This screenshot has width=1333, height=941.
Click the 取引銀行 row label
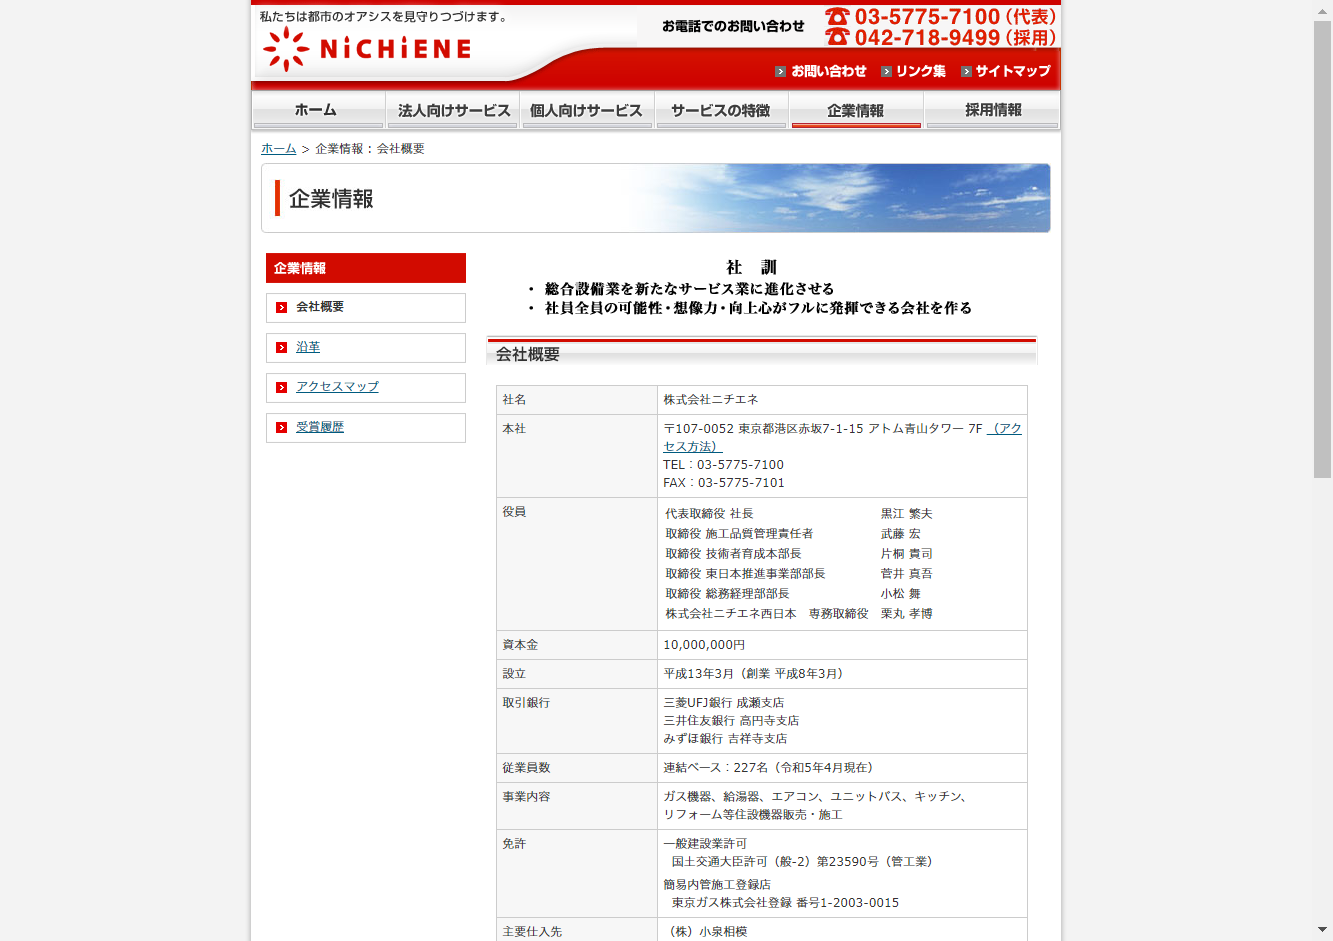point(526,703)
